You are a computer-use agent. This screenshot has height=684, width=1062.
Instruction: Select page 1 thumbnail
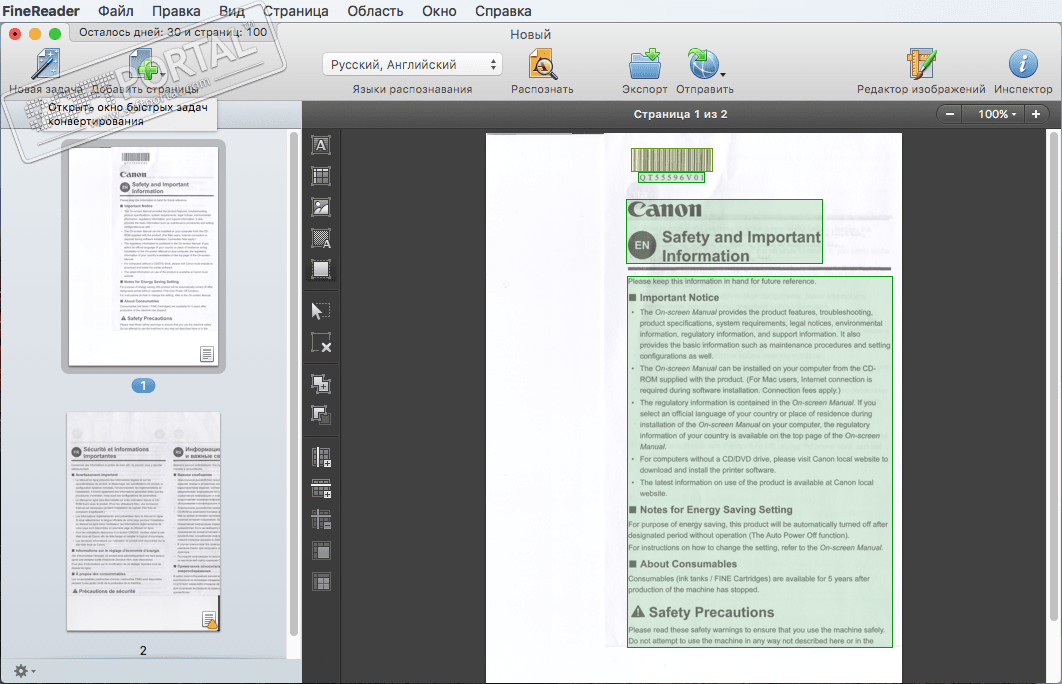coord(143,256)
